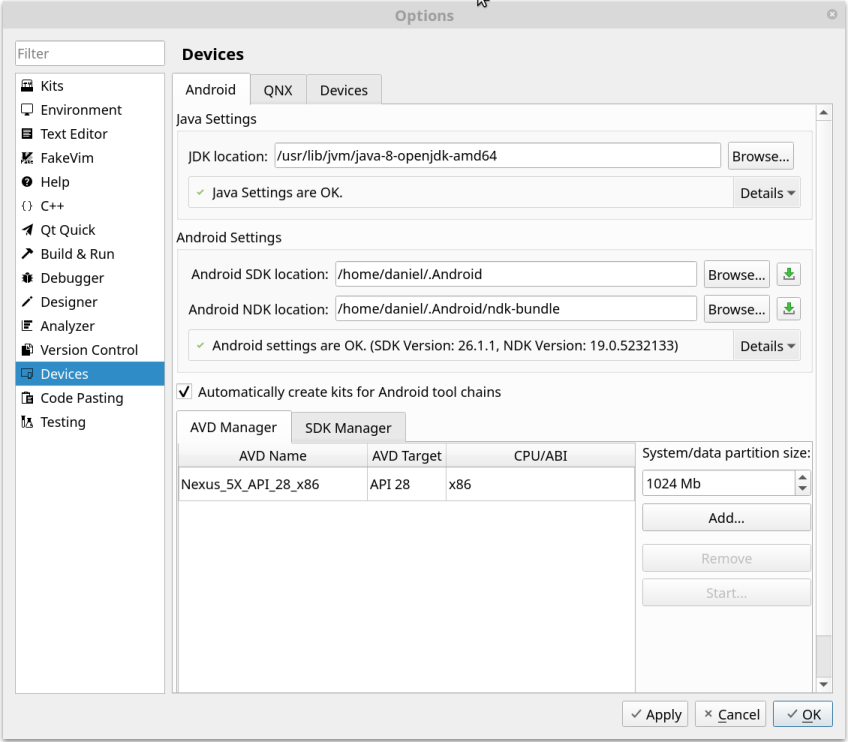This screenshot has width=848, height=742.
Task: Select the Qt Quick paper-plane icon
Action: [x=27, y=230]
